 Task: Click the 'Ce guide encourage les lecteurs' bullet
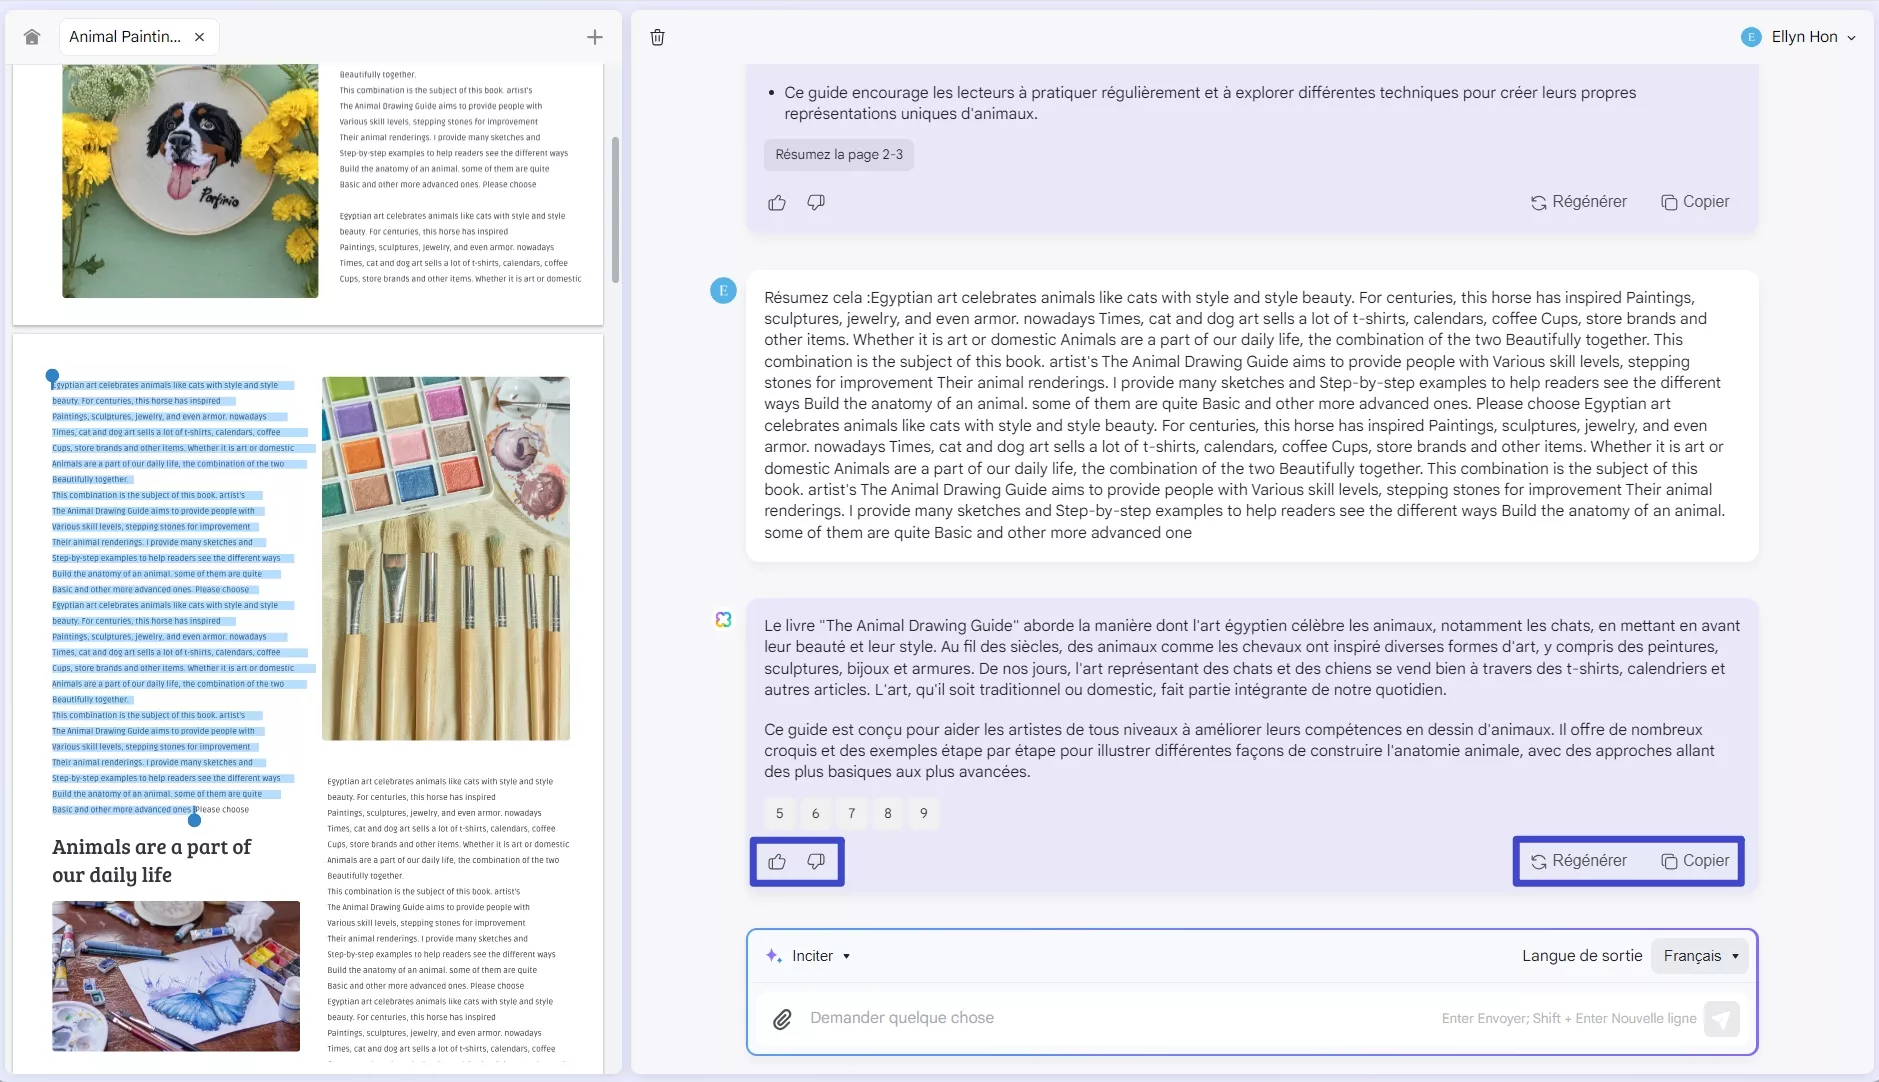coord(1210,103)
